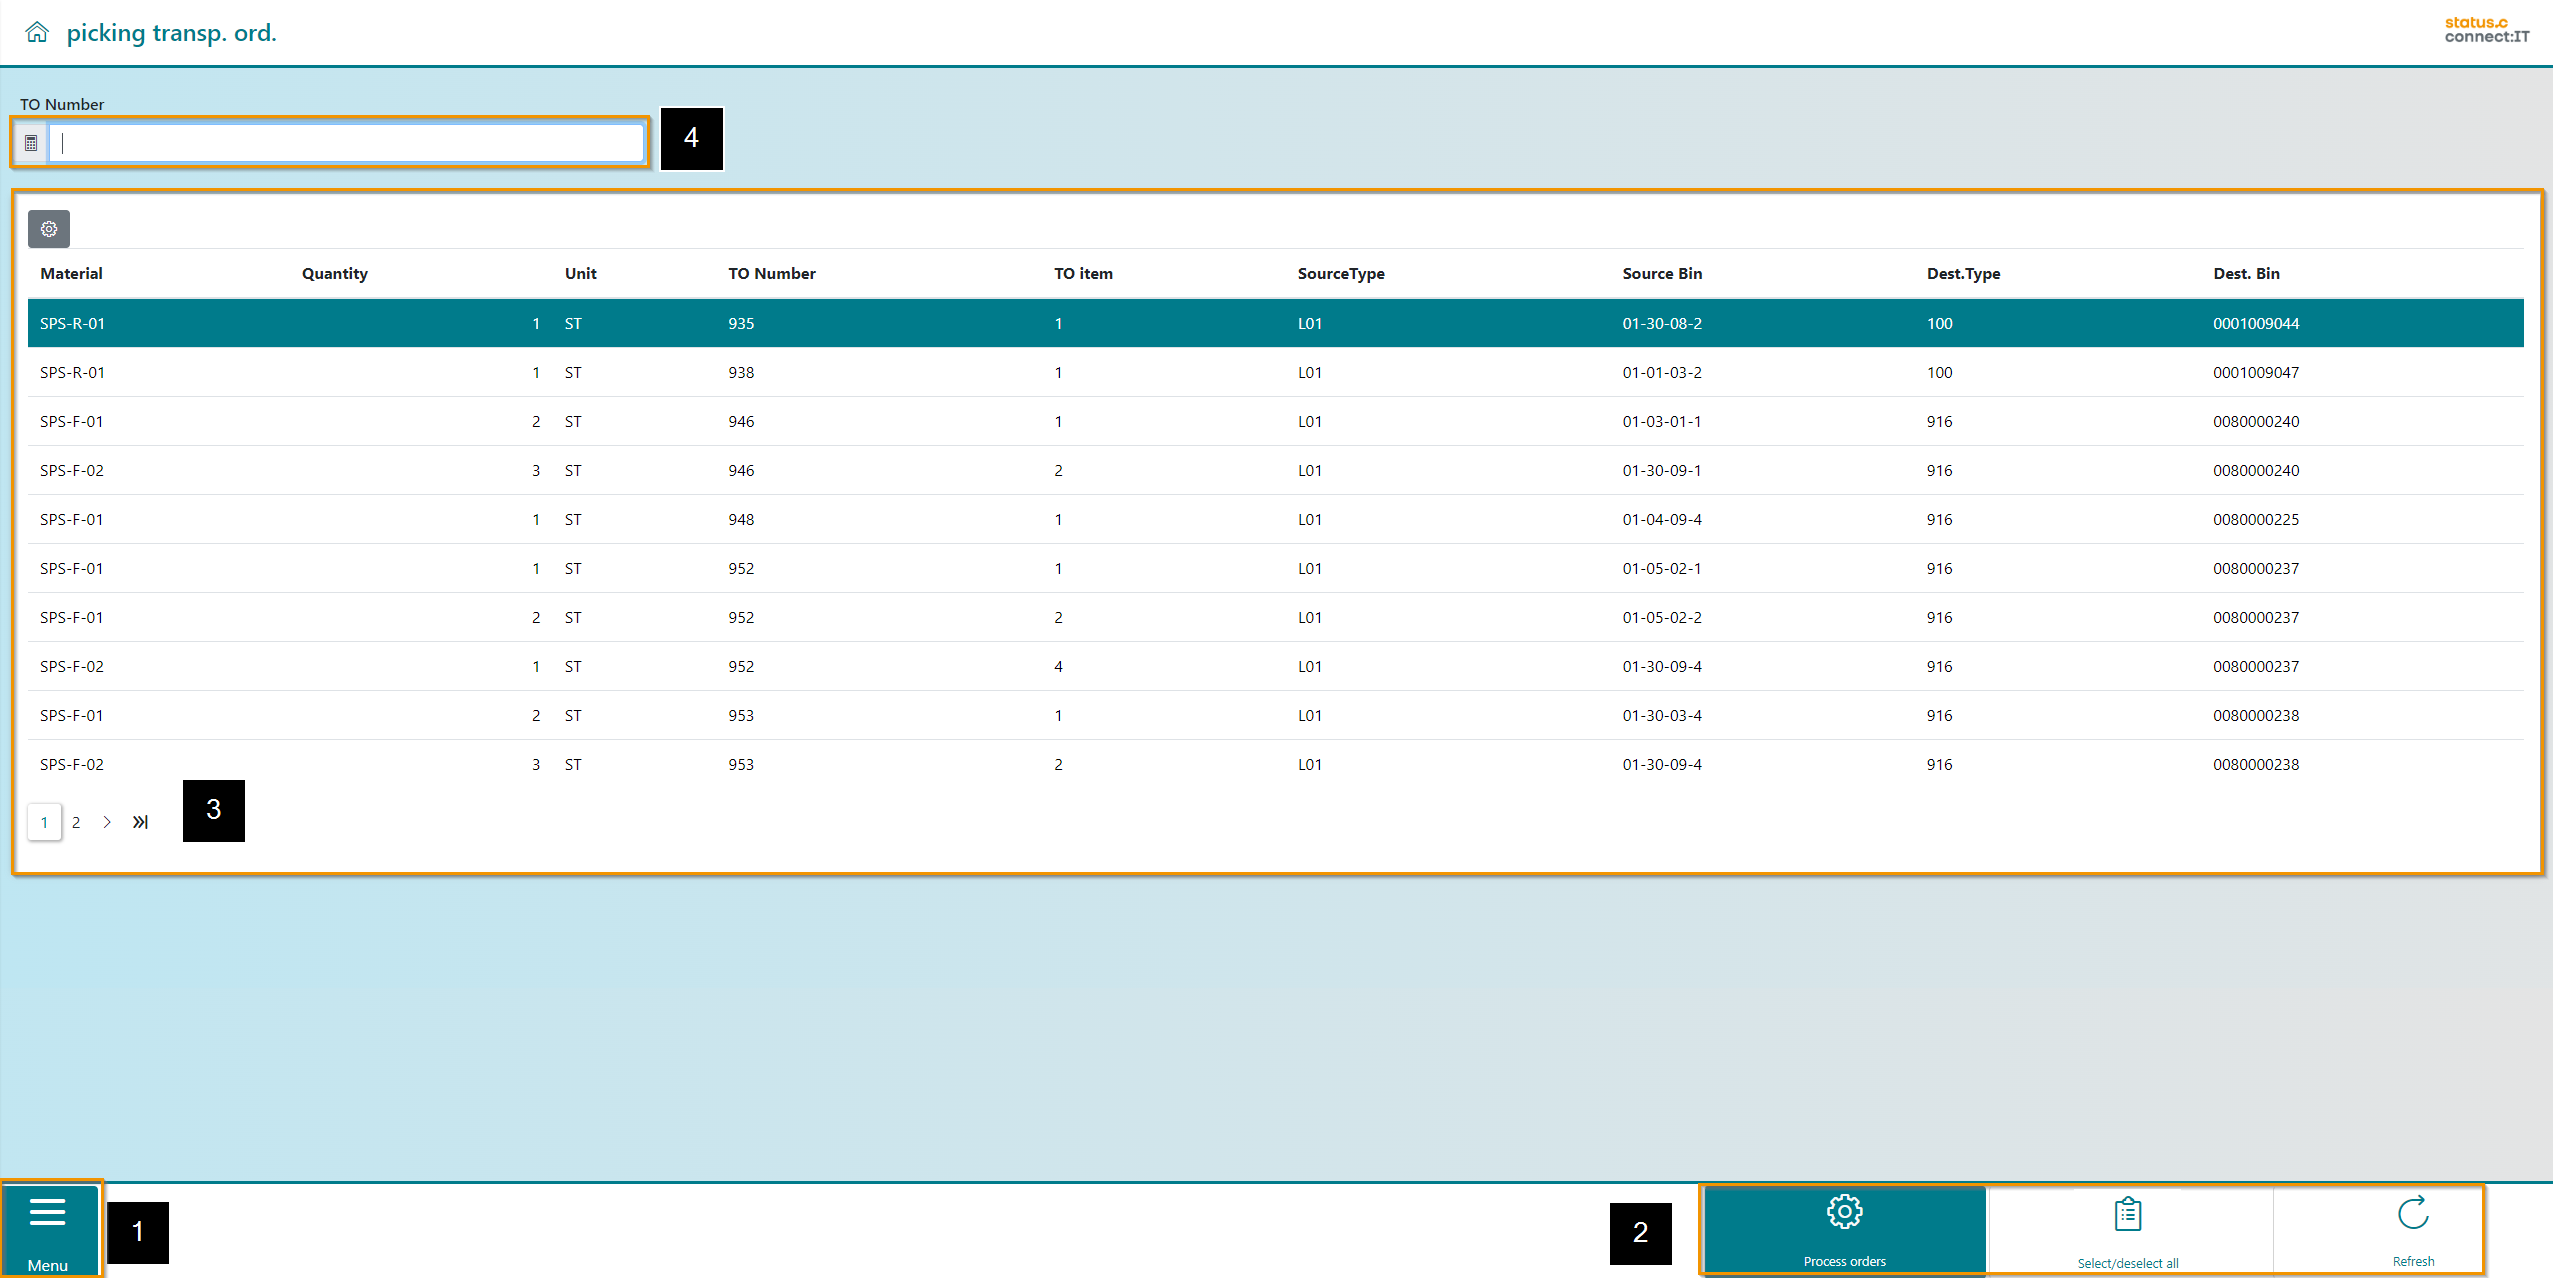Click the home icon in header
Viewport: 2553px width, 1278px height.
[x=37, y=32]
